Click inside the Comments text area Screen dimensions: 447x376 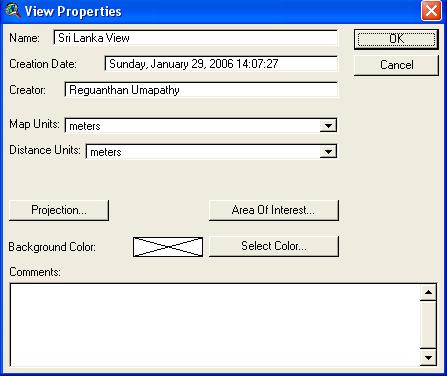click(215, 325)
